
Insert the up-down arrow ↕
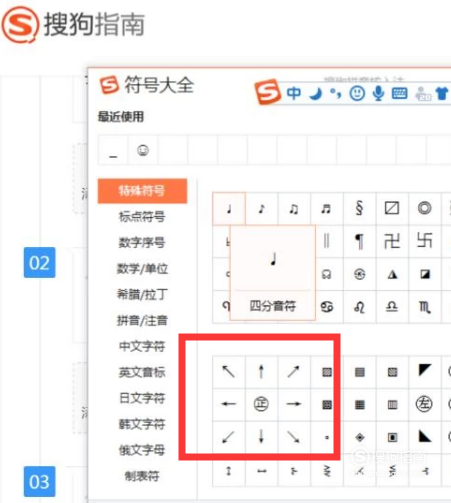[229, 471]
